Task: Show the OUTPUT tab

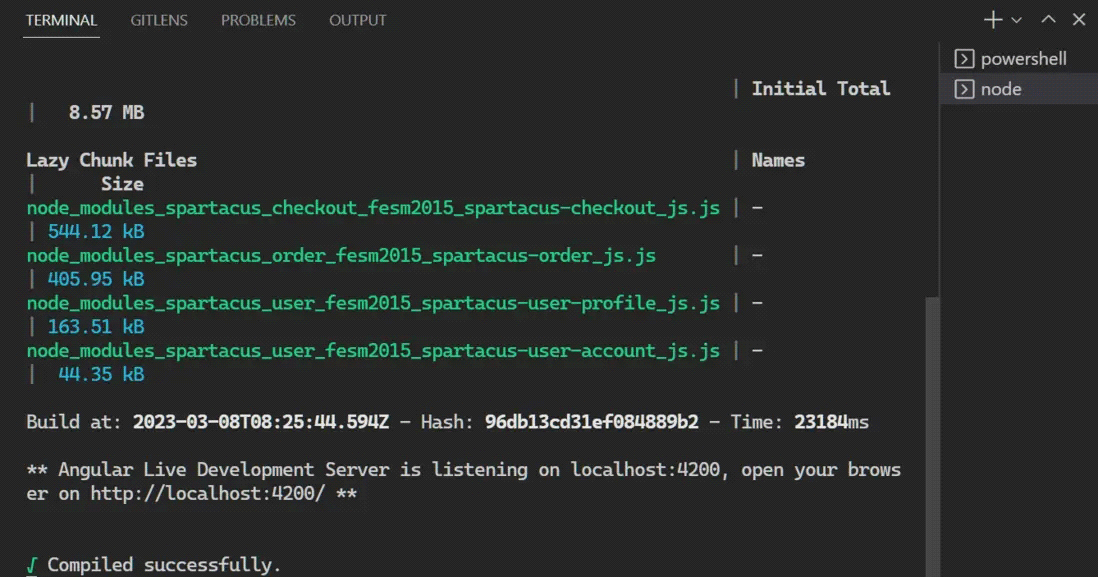Action: click(357, 20)
